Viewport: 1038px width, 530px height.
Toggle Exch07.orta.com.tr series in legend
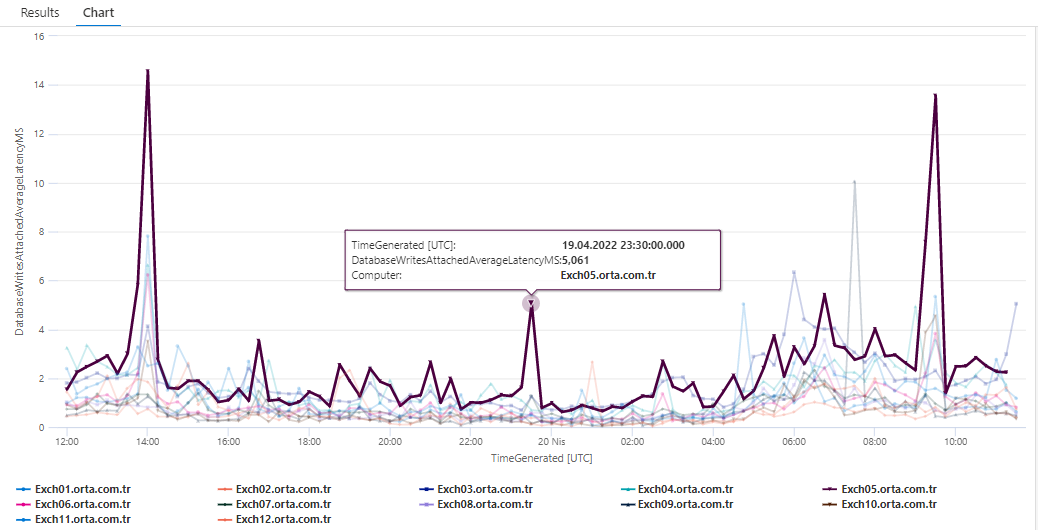pos(274,505)
